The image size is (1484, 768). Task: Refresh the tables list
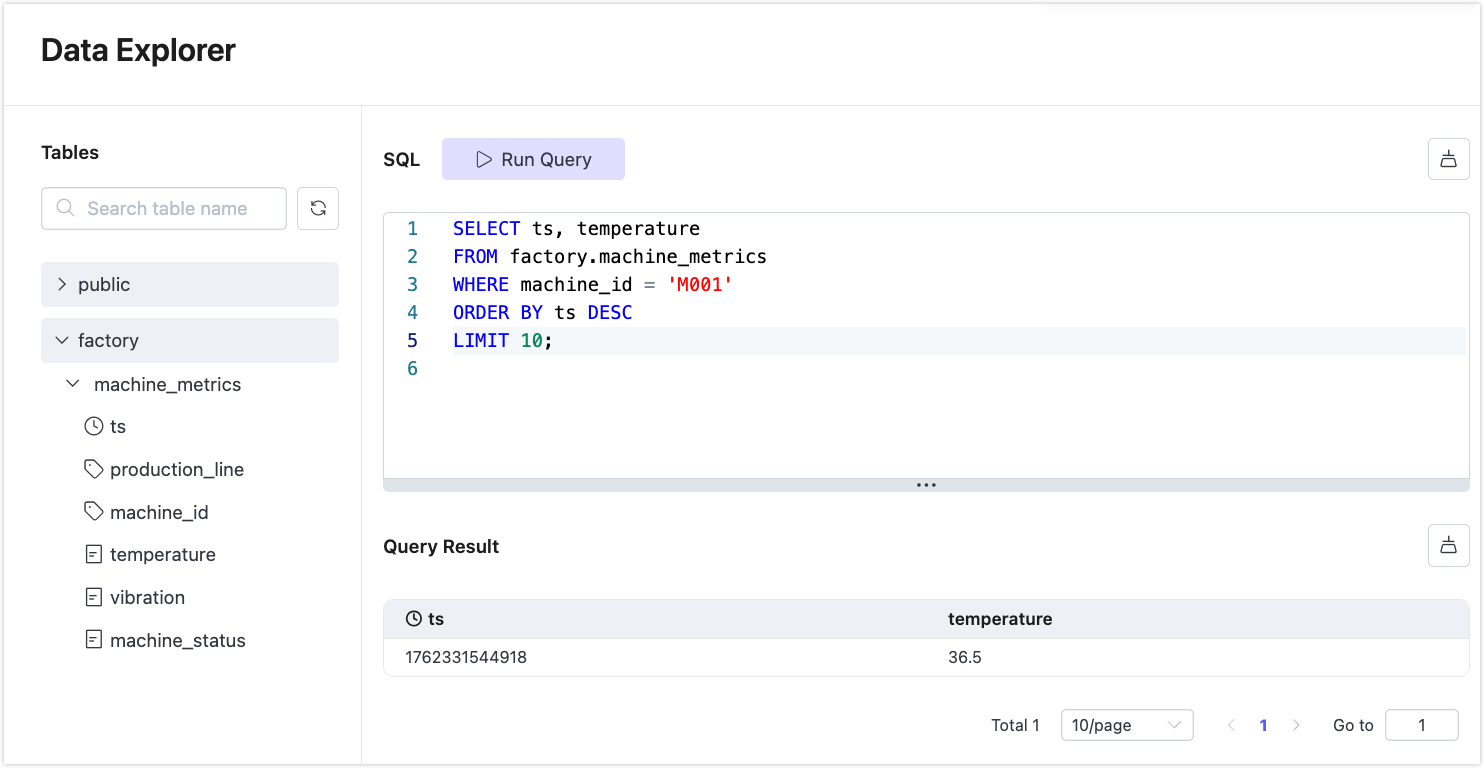318,208
